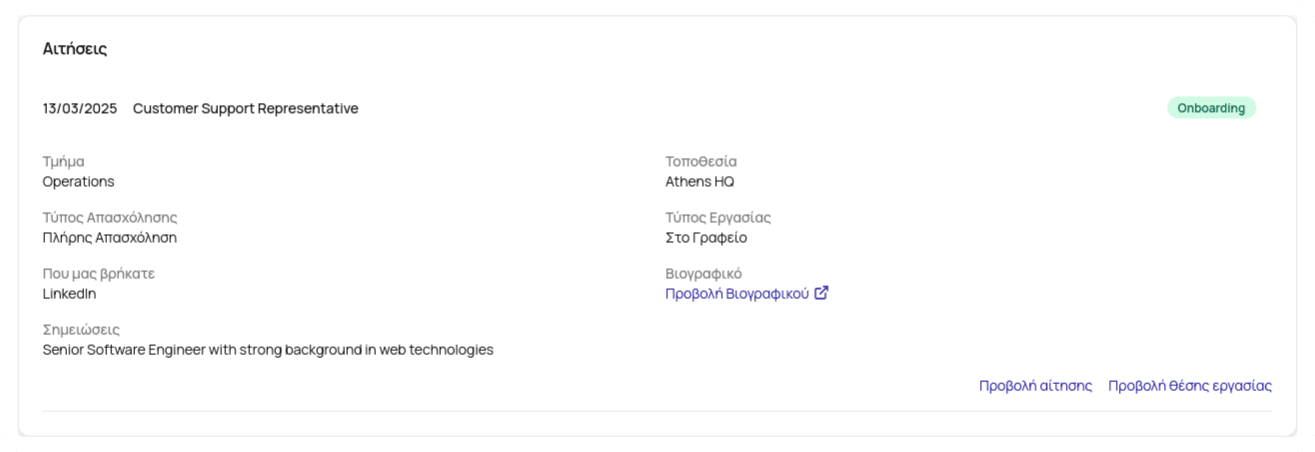Click the Customer Support Representative title

[245, 108]
